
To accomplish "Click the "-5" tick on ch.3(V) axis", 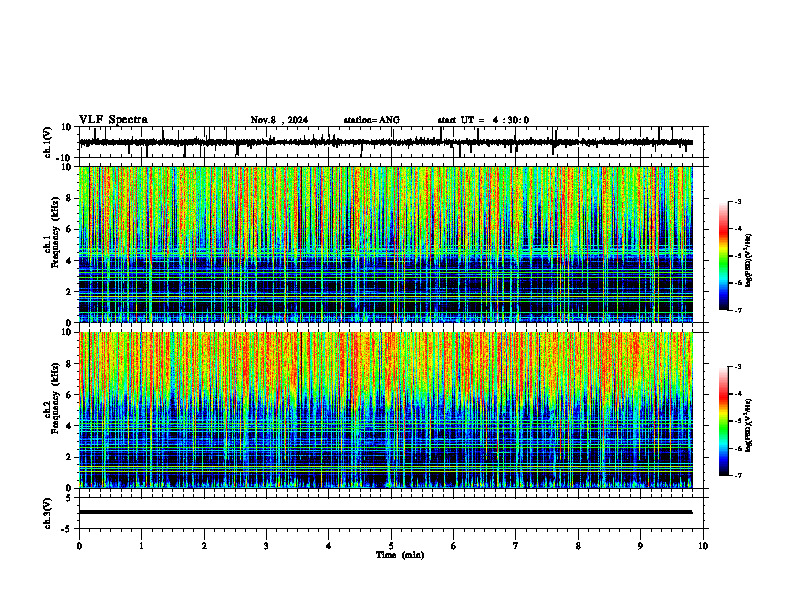I will tap(67, 529).
